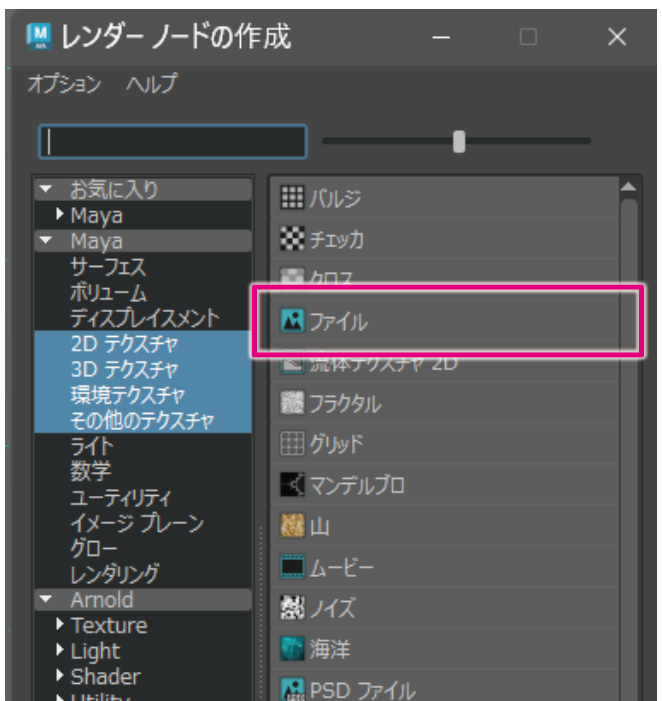Expand the Arnold Shader category
Viewport: 662px width, 701px height.
[x=61, y=677]
